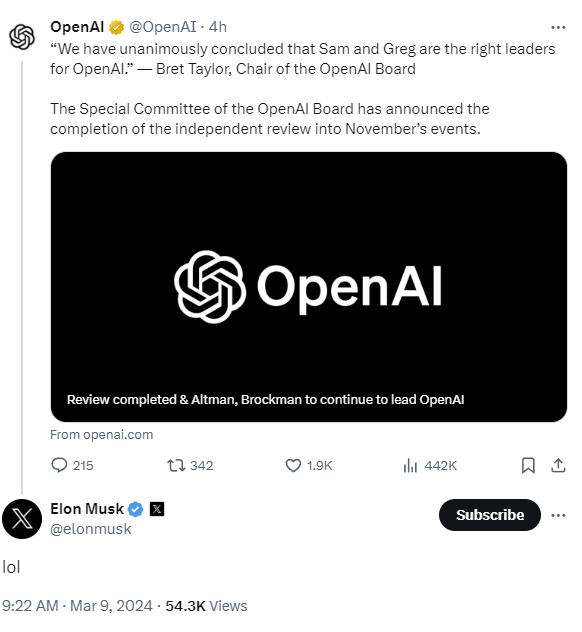This screenshot has height=632, width=582.
Task: Open the OpenAI profile avatar
Action: 22,37
